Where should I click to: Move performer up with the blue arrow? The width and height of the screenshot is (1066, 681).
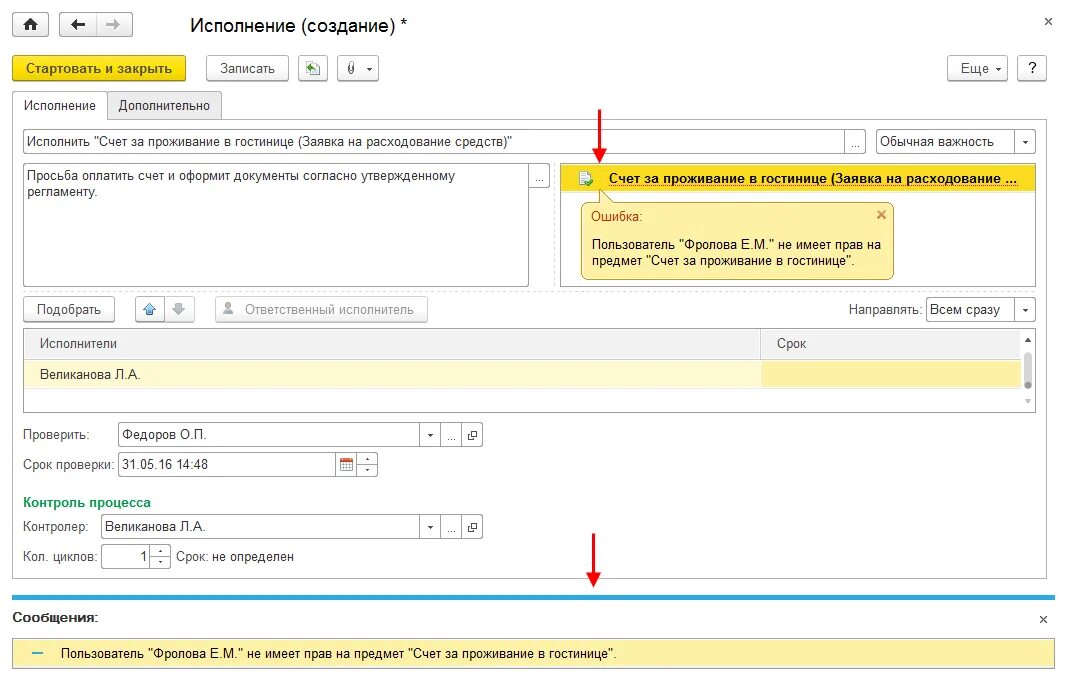tap(150, 309)
